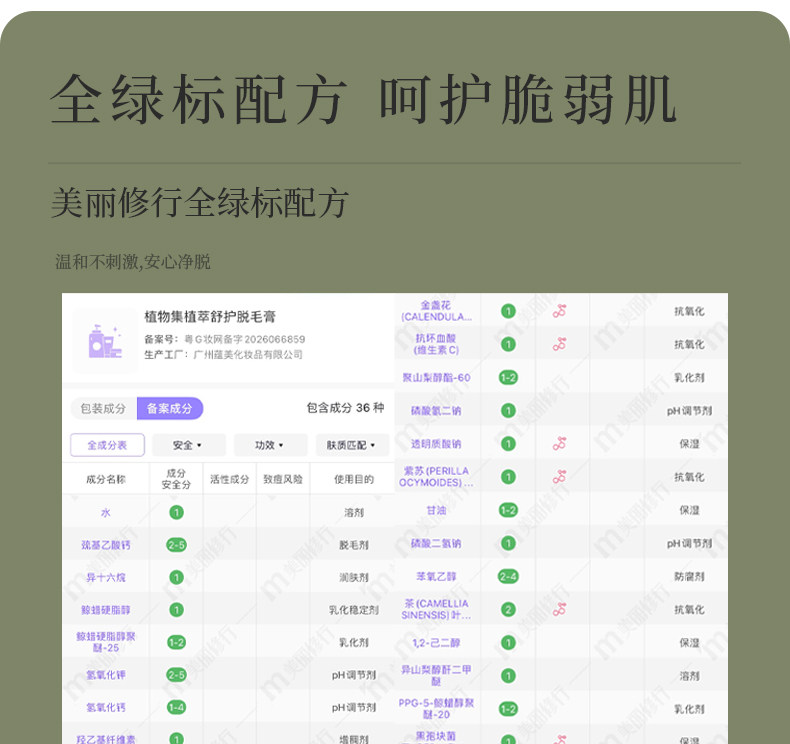
Task: Open the 鲸蜡硬脂醇聚醚-25 ingredient link
Action: (x=106, y=642)
